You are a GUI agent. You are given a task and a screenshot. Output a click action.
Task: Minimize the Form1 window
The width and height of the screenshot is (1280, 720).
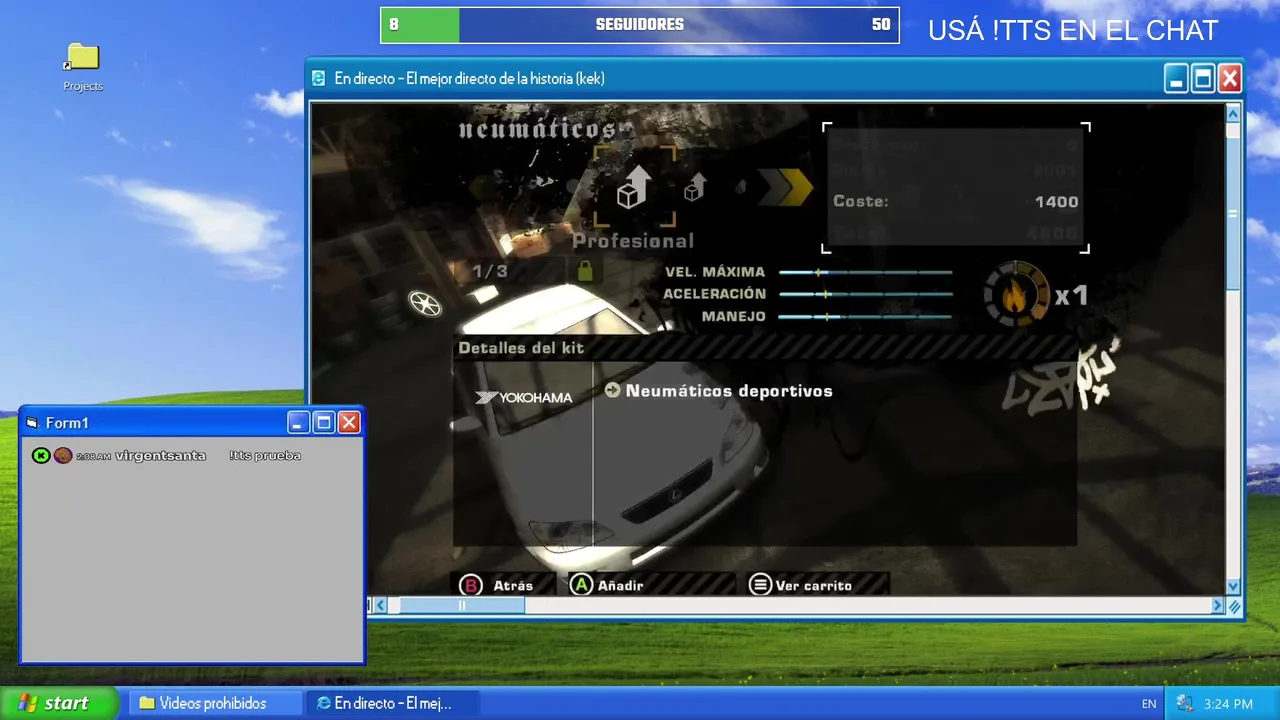pyautogui.click(x=299, y=422)
